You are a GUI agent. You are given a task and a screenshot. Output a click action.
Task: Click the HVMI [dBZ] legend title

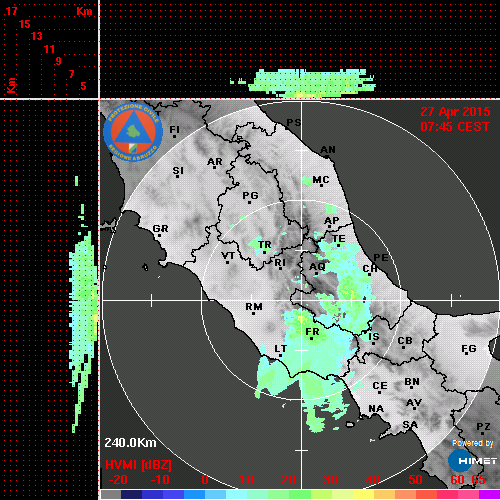tap(138, 465)
